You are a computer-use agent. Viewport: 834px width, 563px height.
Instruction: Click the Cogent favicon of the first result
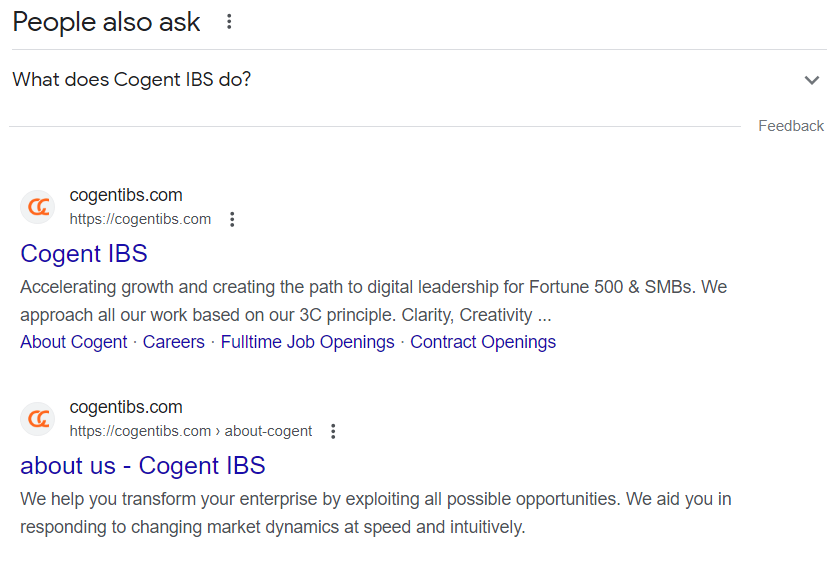38,207
